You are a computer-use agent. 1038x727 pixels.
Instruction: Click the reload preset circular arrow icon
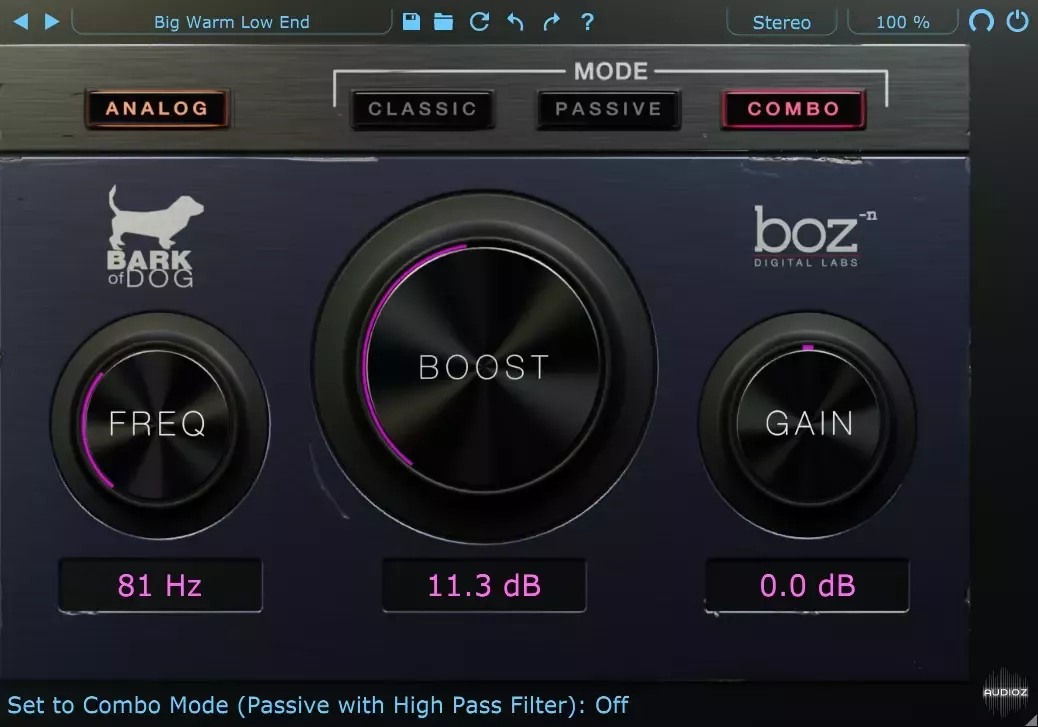click(479, 22)
